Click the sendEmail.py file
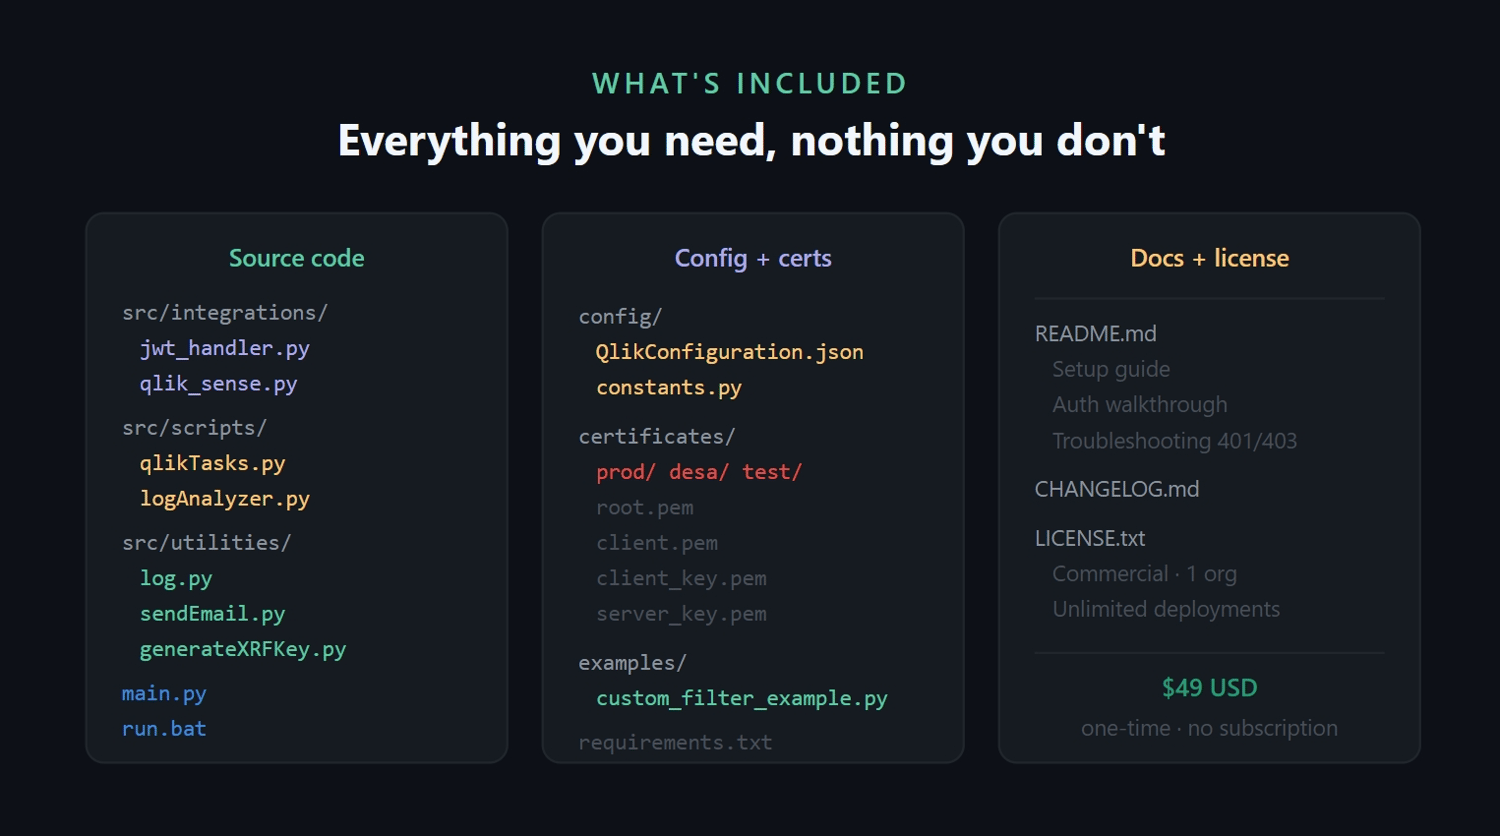The image size is (1500, 836). [212, 614]
